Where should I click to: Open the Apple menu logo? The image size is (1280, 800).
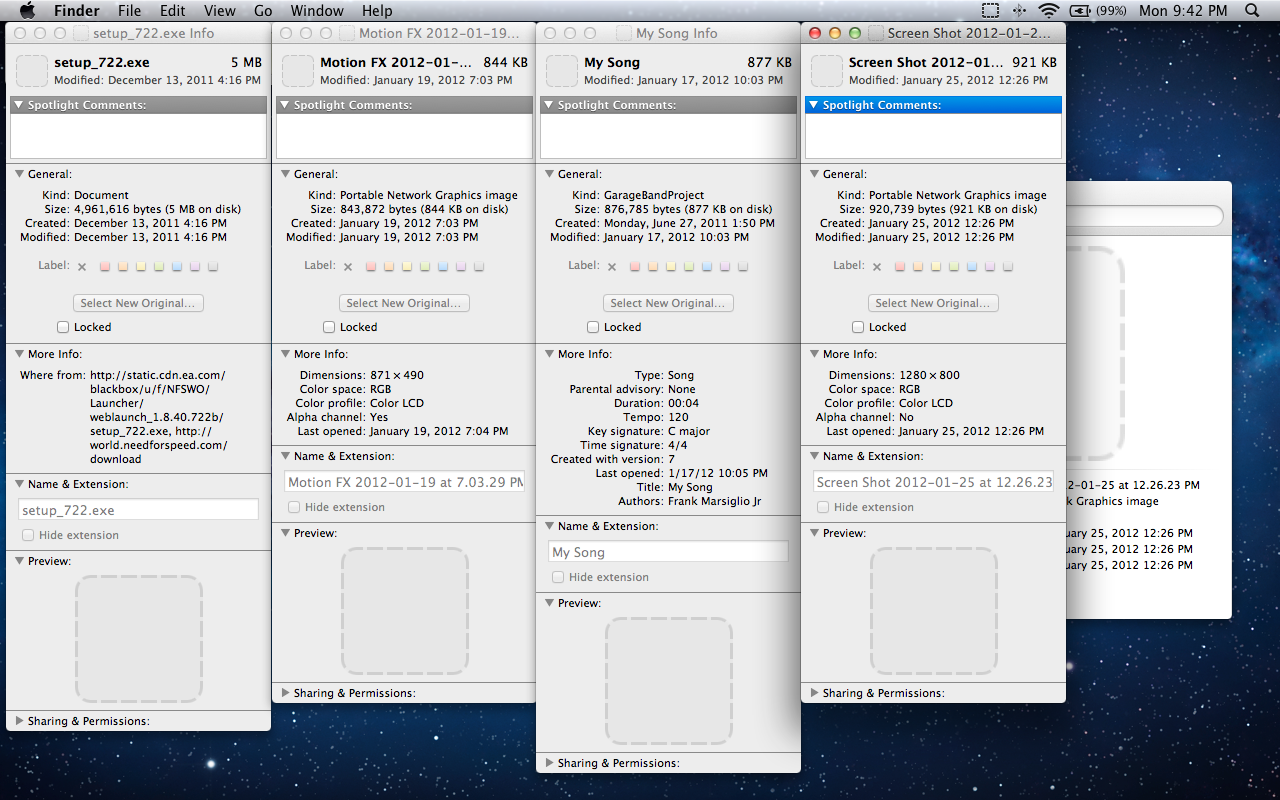click(27, 11)
